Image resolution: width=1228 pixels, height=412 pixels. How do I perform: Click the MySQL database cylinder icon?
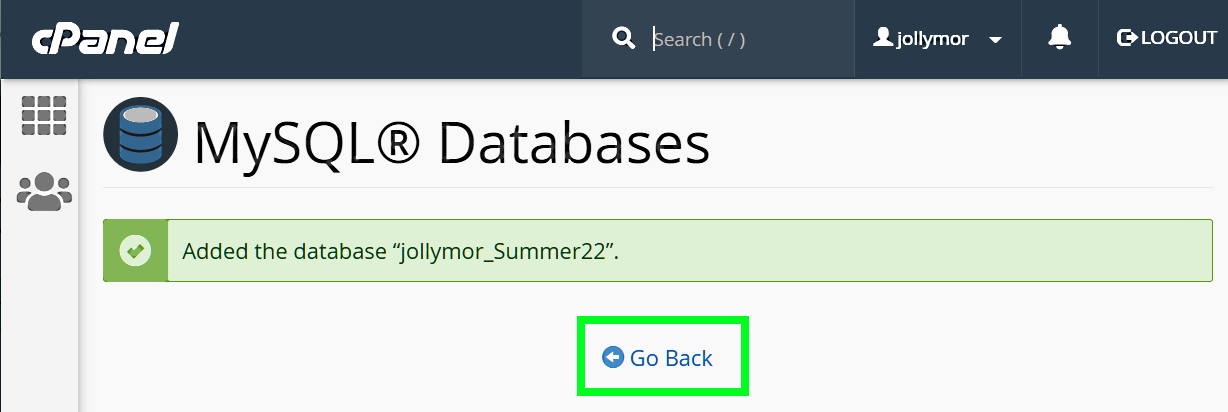(141, 135)
